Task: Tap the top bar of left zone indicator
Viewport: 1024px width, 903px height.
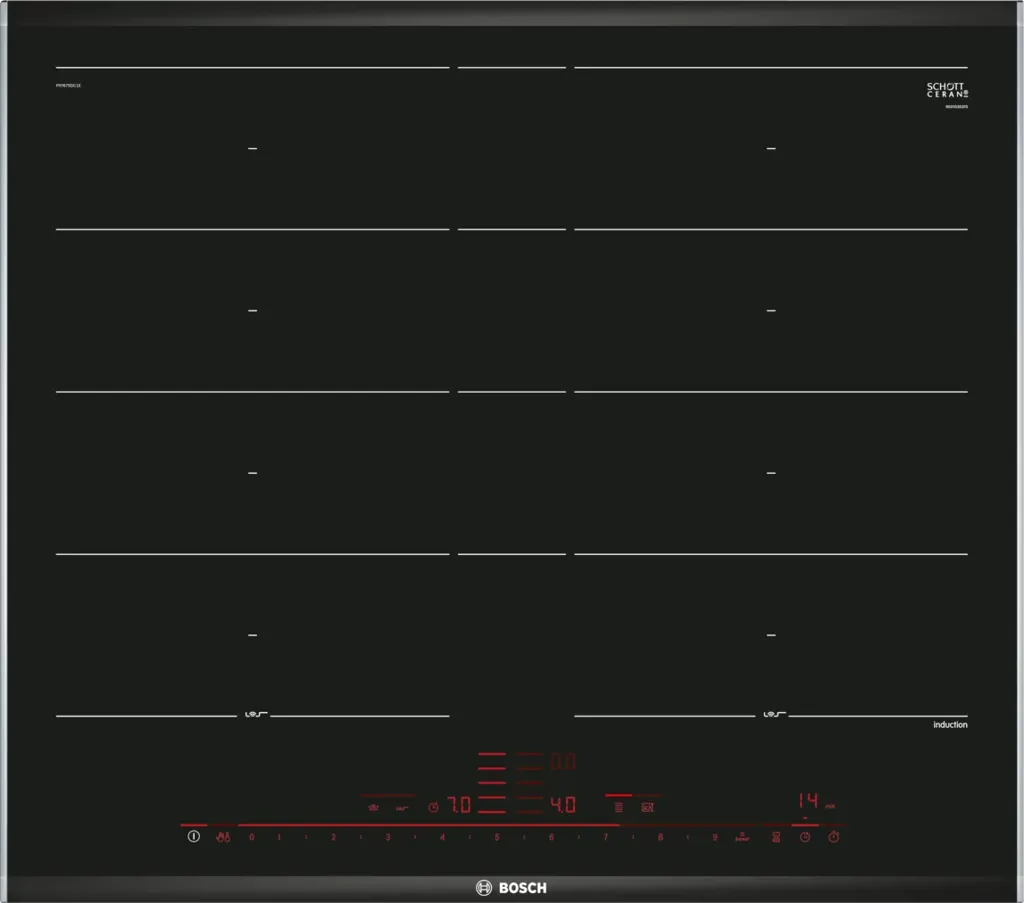Action: point(492,754)
